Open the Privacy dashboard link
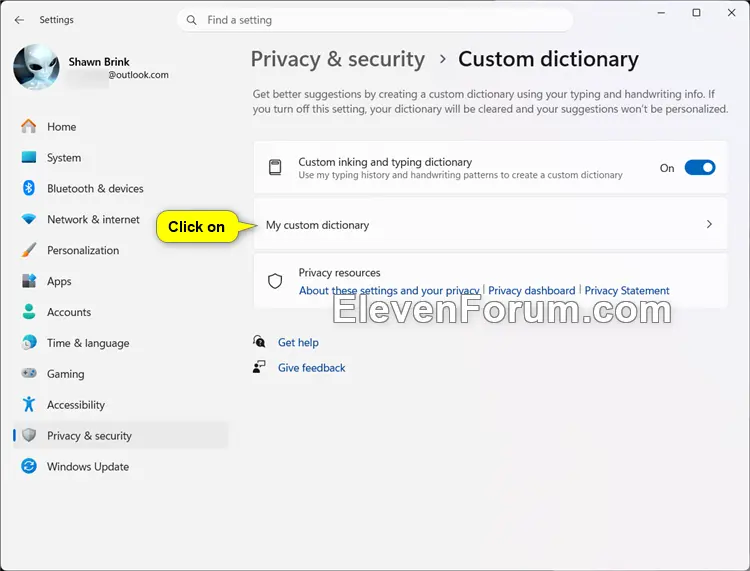Image resolution: width=750 pixels, height=571 pixels. pos(531,290)
